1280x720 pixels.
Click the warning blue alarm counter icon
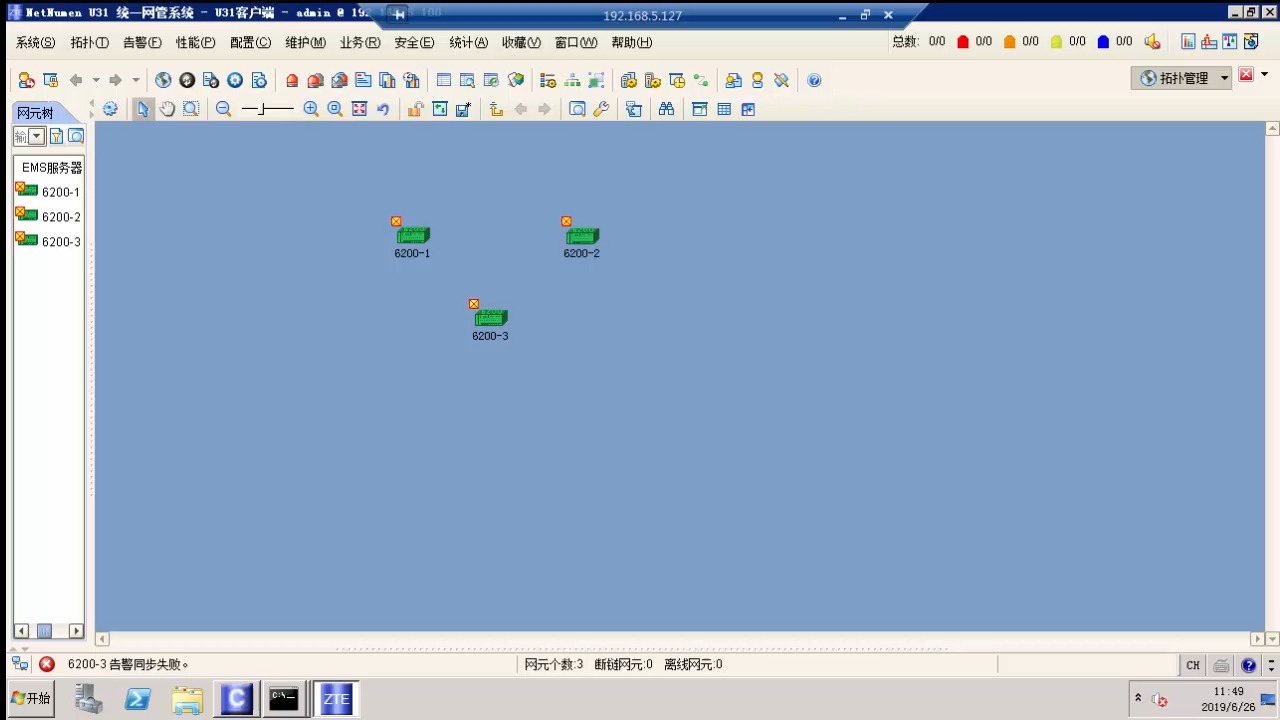(x=1103, y=42)
